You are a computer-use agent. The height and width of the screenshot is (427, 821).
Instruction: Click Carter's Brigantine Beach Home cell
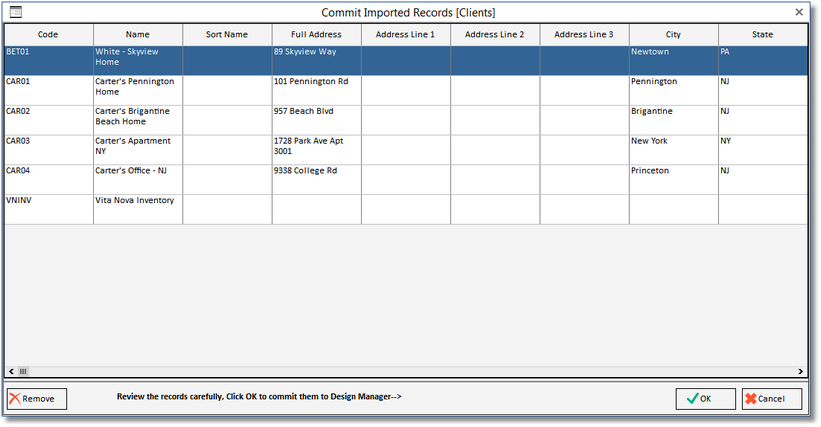[x=138, y=120]
